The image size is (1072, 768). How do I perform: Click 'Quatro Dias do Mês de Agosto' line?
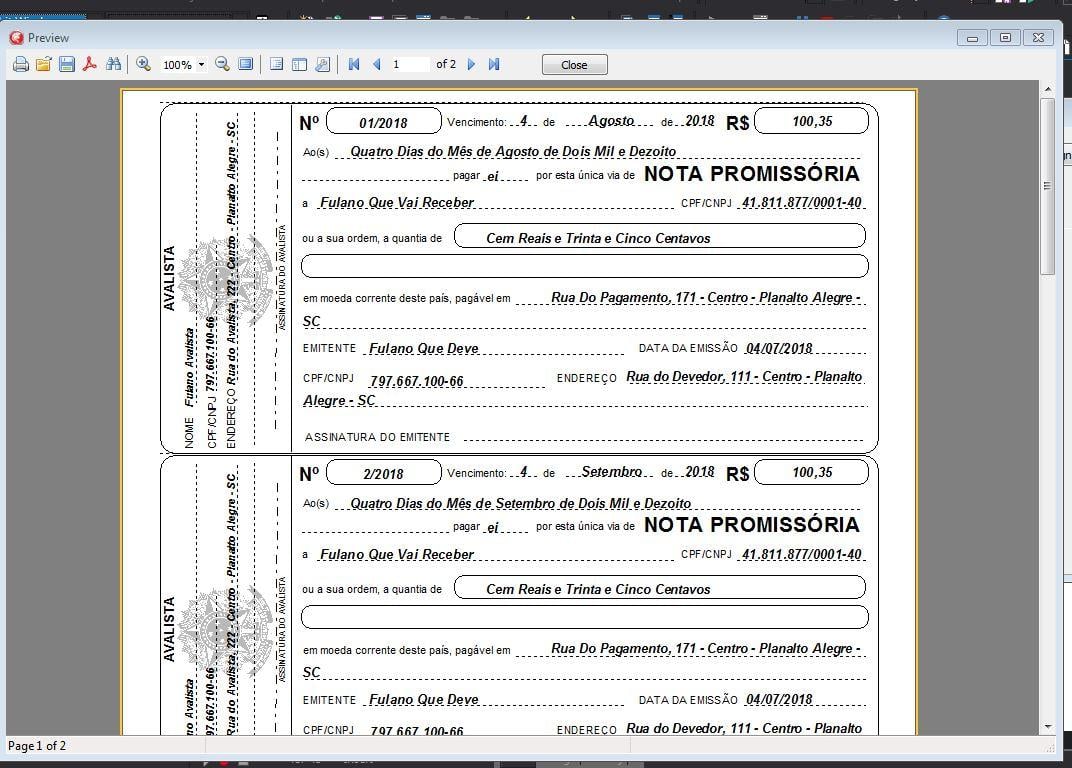(x=513, y=151)
